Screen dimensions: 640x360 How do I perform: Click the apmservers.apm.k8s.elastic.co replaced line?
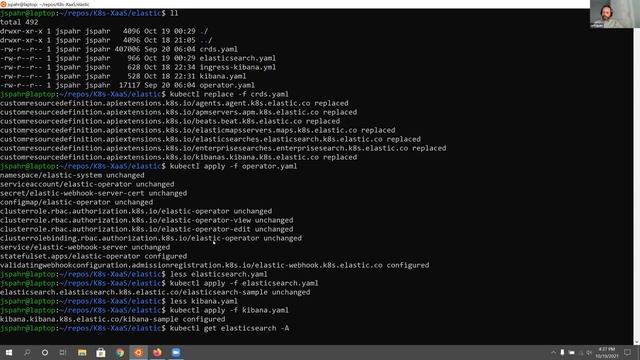point(179,112)
